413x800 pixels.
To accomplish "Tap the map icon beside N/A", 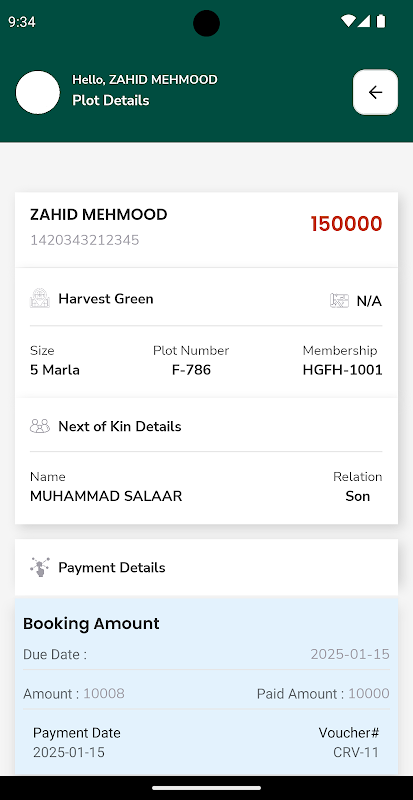I will click(x=339, y=301).
